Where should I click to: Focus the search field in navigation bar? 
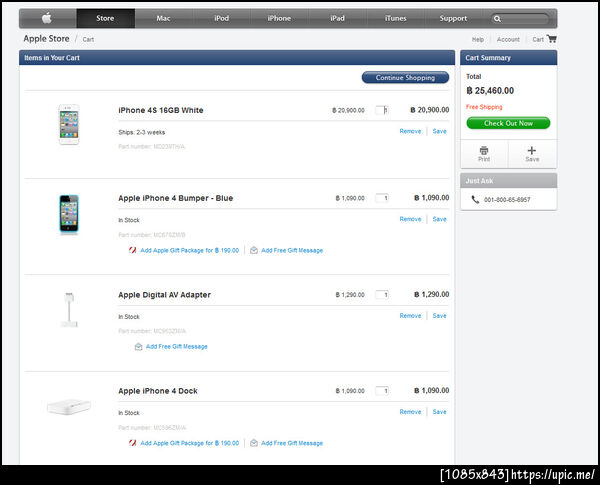point(520,18)
